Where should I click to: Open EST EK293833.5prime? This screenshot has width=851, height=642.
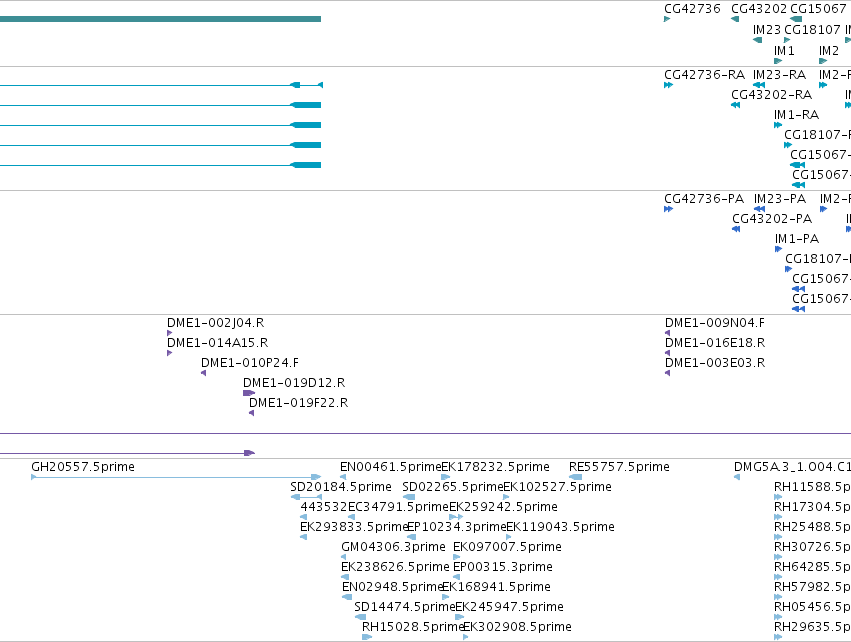pyautogui.click(x=353, y=527)
